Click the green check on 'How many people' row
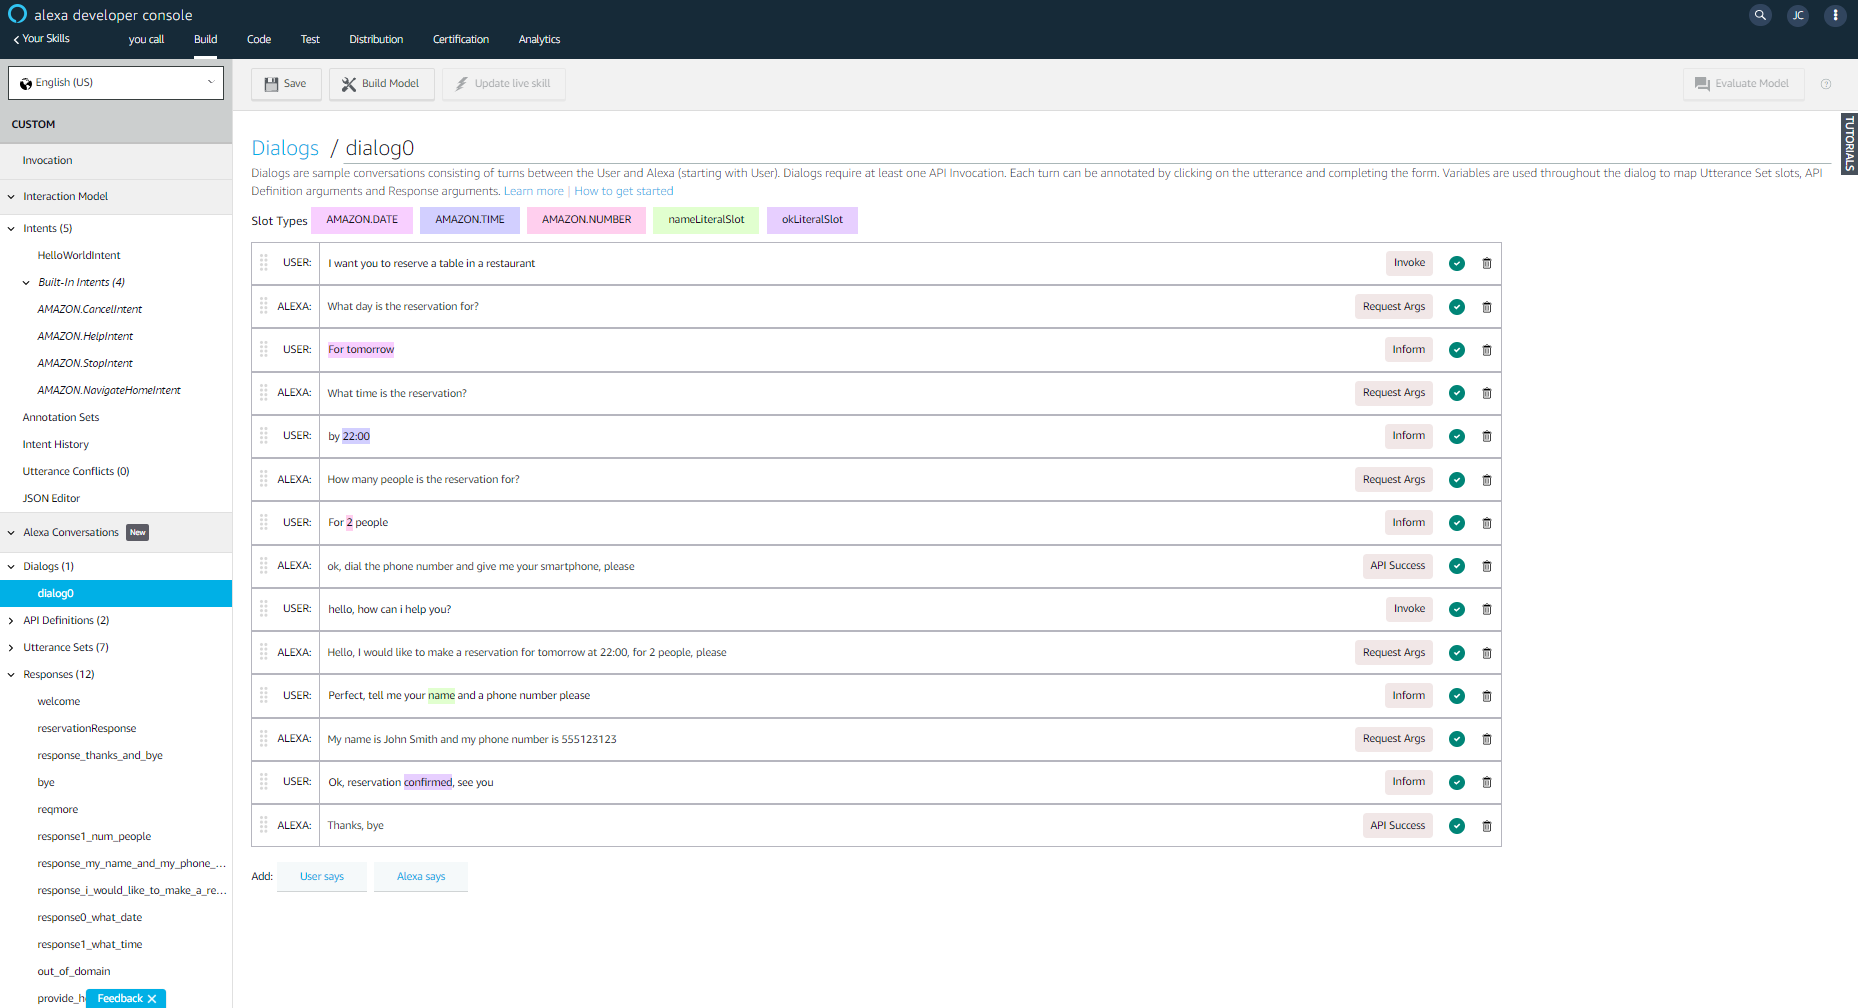 1457,480
